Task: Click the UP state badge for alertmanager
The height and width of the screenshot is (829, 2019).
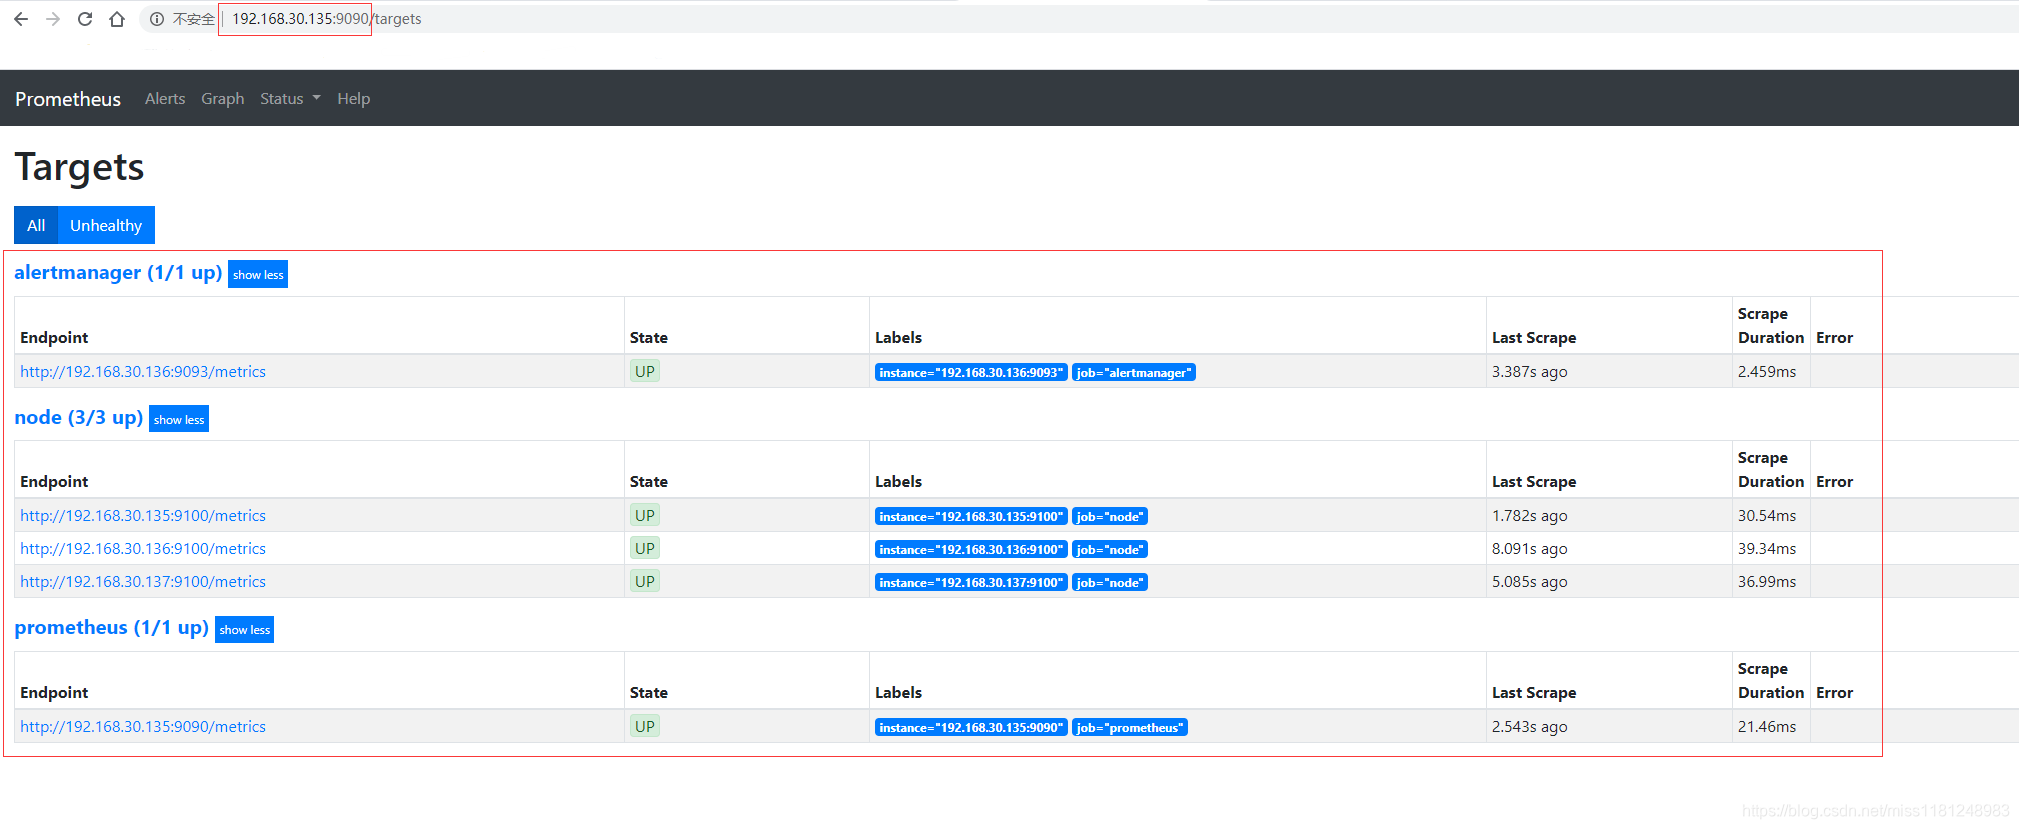Action: coord(645,372)
